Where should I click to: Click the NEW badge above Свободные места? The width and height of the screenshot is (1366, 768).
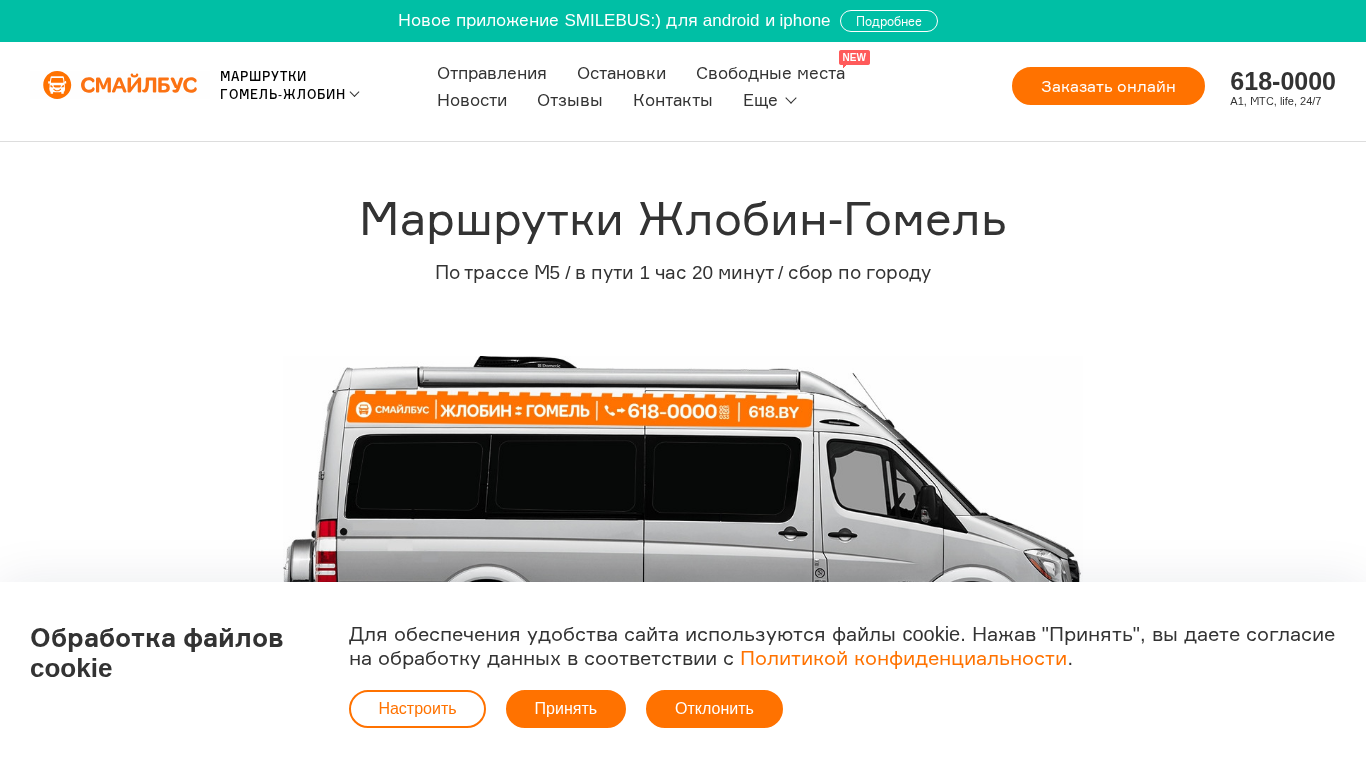[854, 58]
